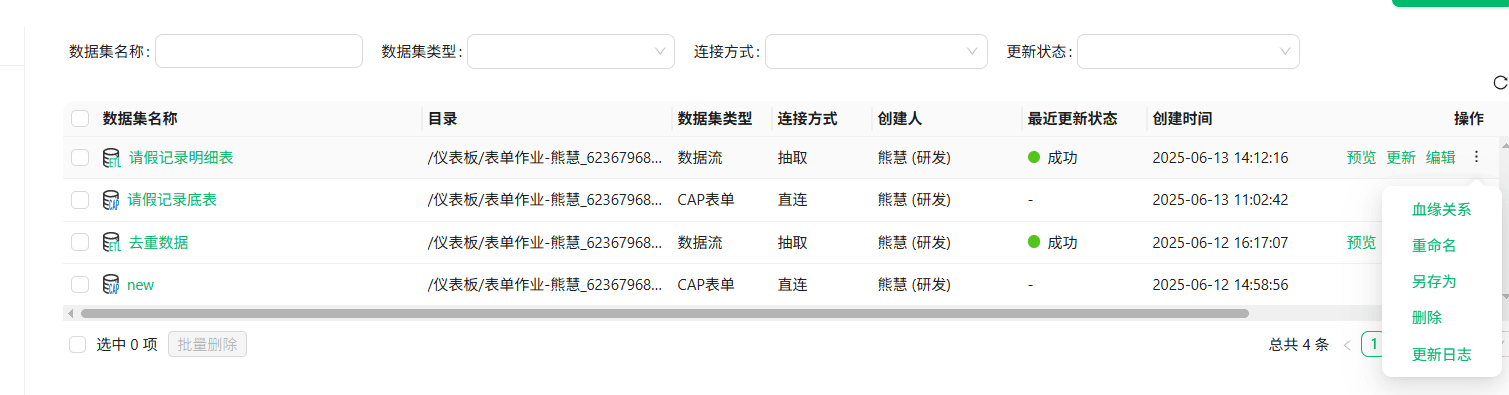Click the dataset icon beside 请假记录底表
Viewport: 1509px width, 395px height.
pos(112,200)
